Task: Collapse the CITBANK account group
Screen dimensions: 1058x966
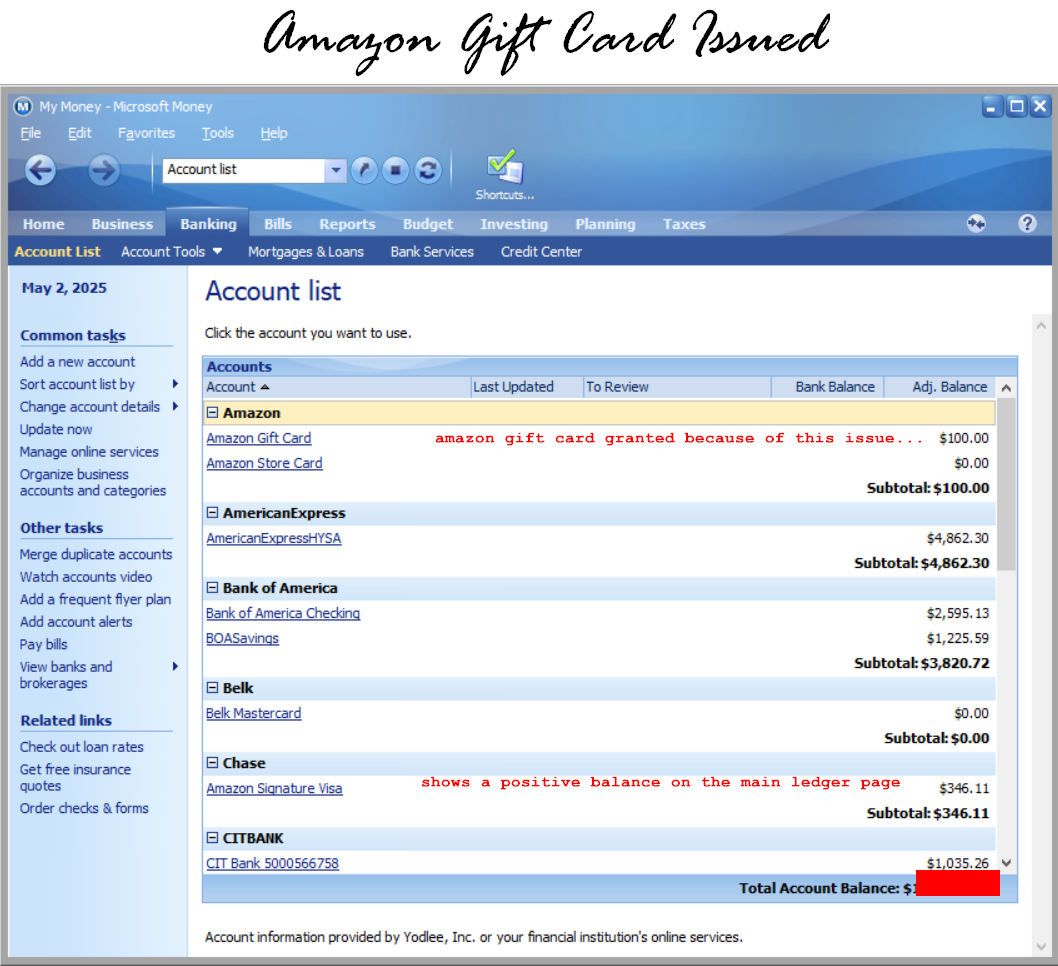Action: (x=213, y=838)
